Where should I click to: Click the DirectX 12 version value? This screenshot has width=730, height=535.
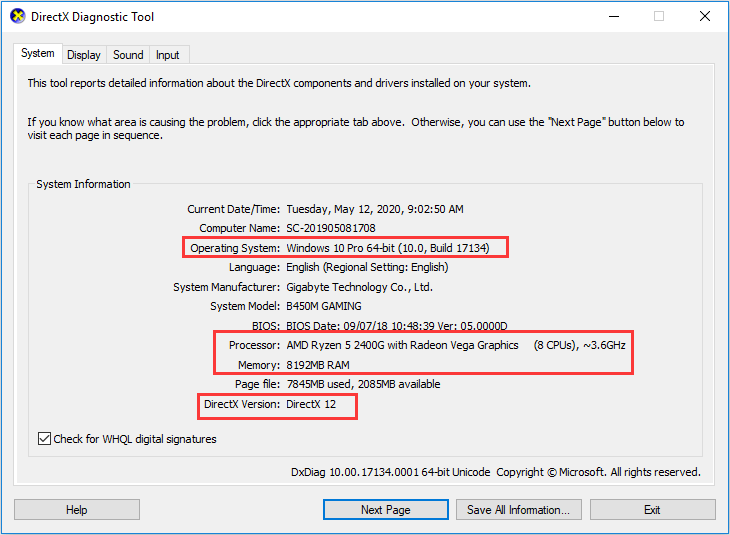click(x=311, y=404)
